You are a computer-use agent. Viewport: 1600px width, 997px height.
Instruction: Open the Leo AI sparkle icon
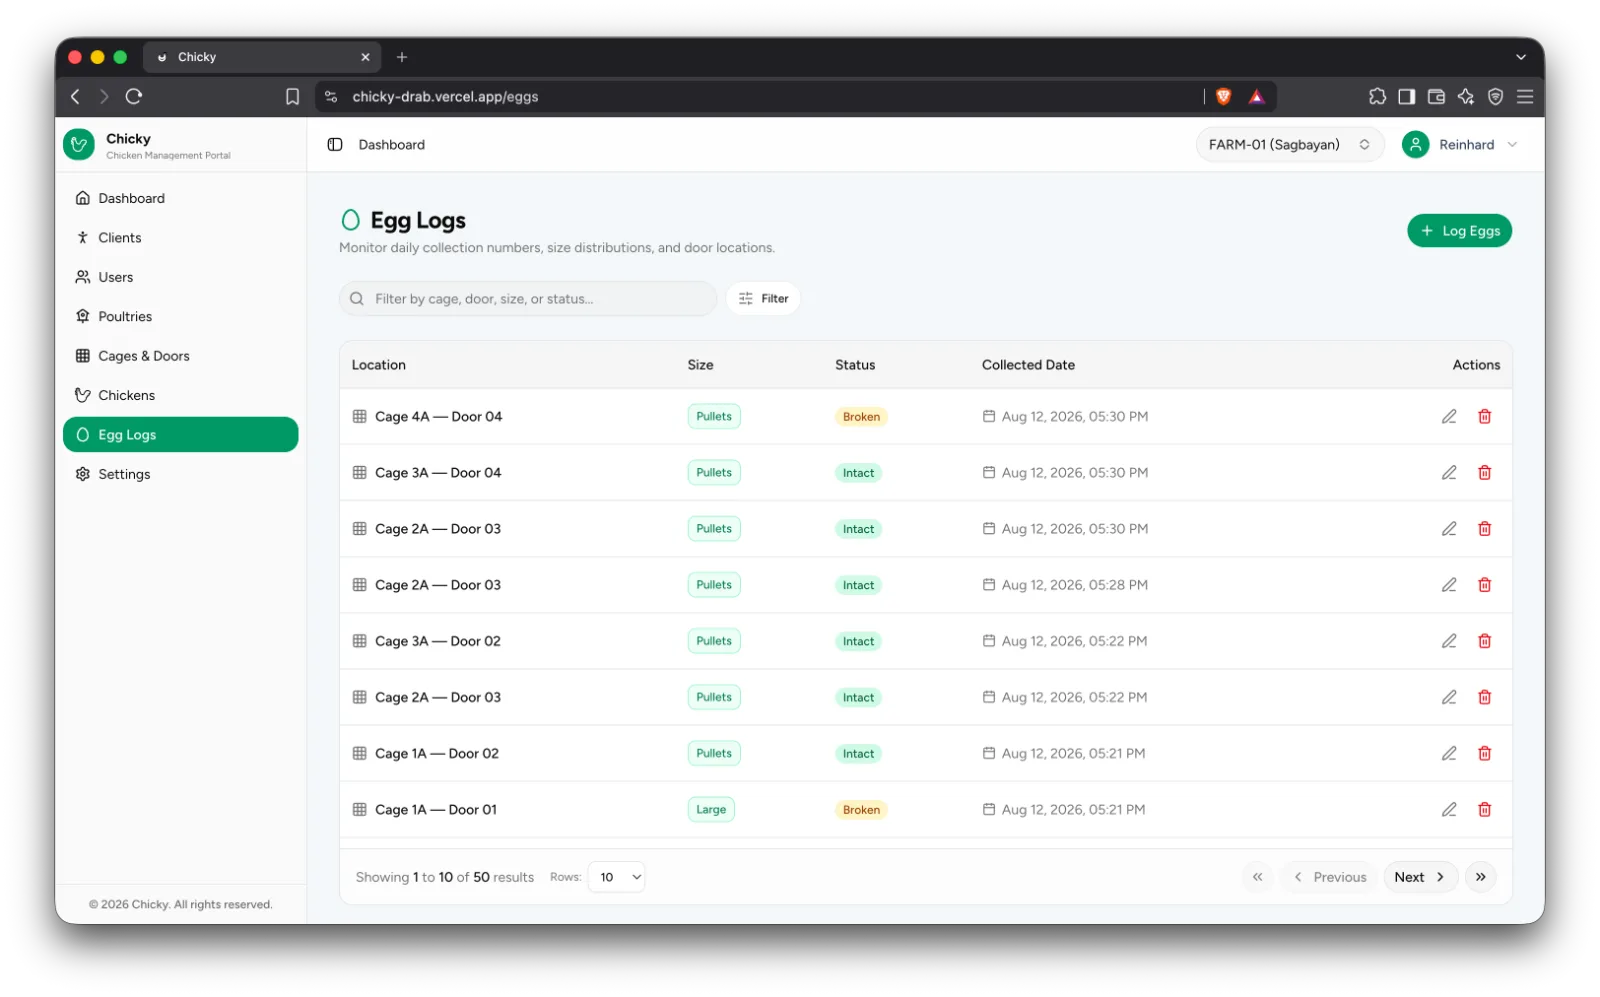pos(1466,97)
